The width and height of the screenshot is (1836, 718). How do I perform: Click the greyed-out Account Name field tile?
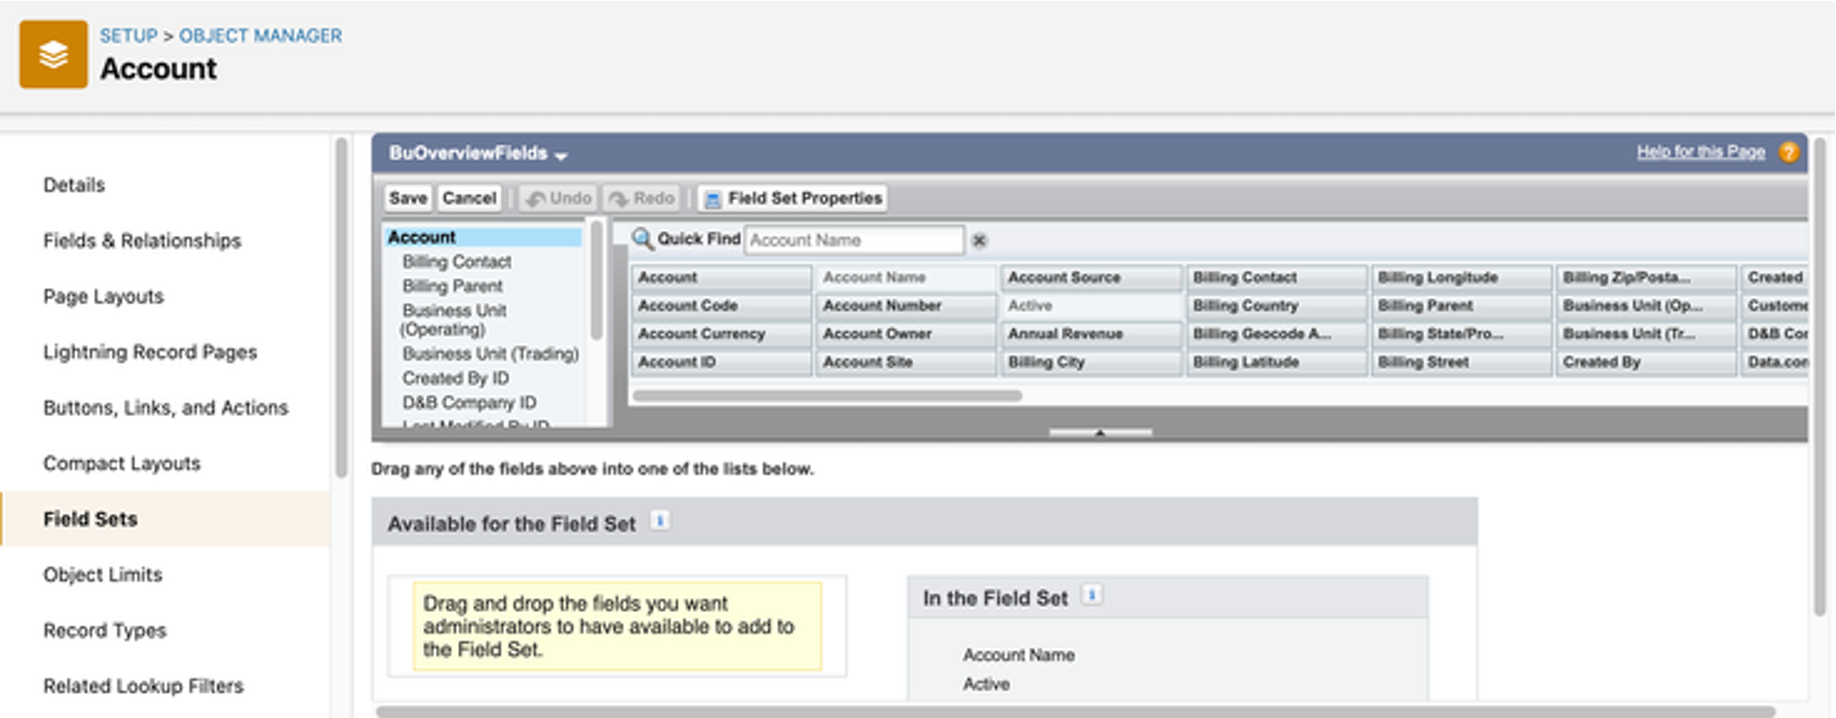pyautogui.click(x=905, y=278)
